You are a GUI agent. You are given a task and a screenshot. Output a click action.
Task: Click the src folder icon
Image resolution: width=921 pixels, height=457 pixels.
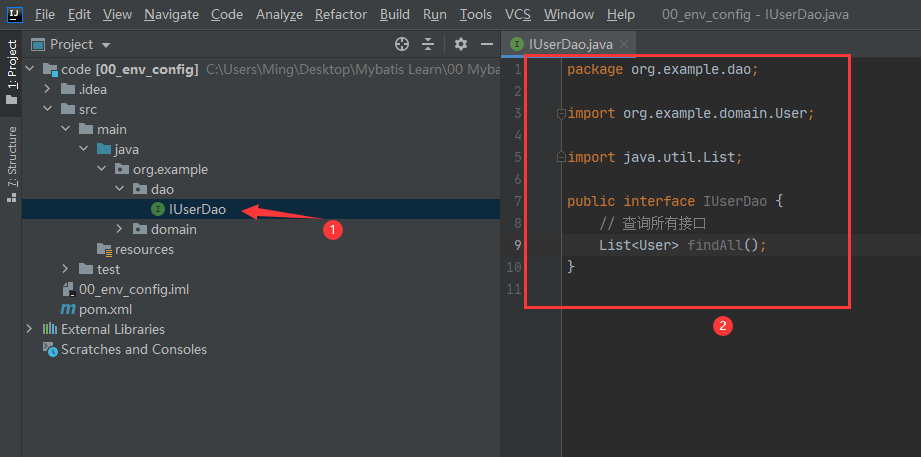[68, 109]
